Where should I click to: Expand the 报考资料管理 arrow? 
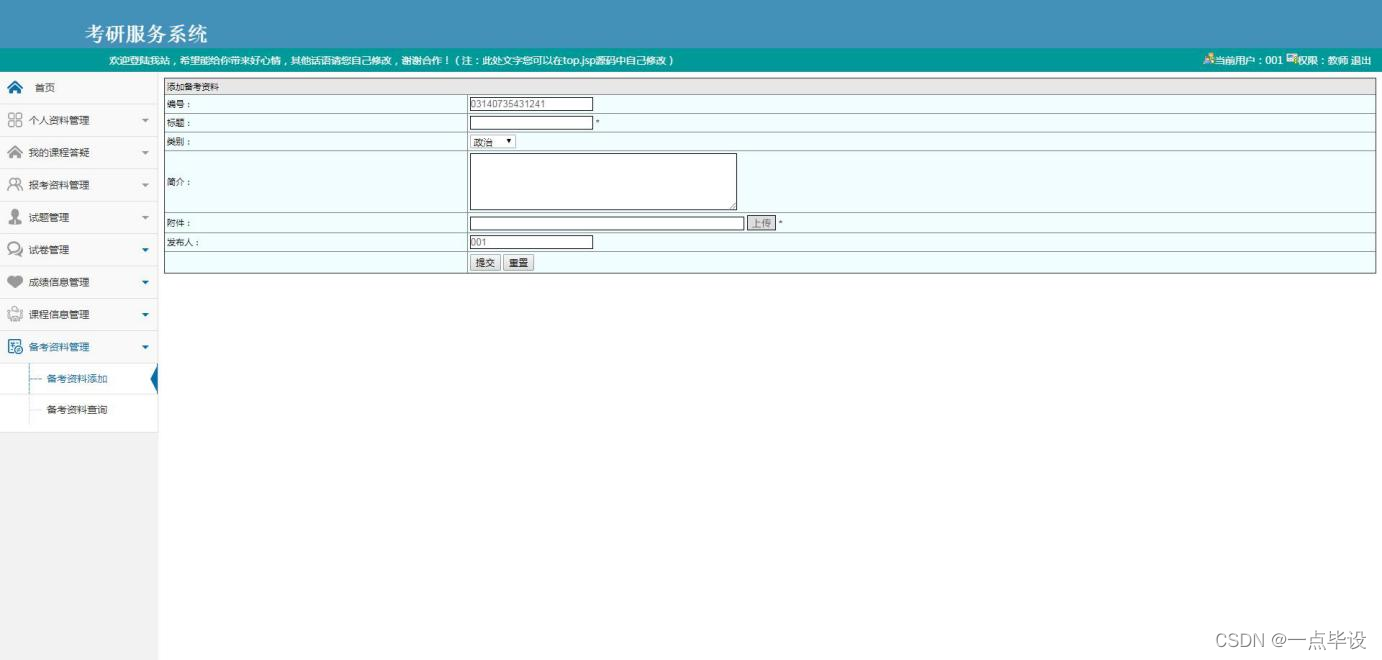pos(145,185)
